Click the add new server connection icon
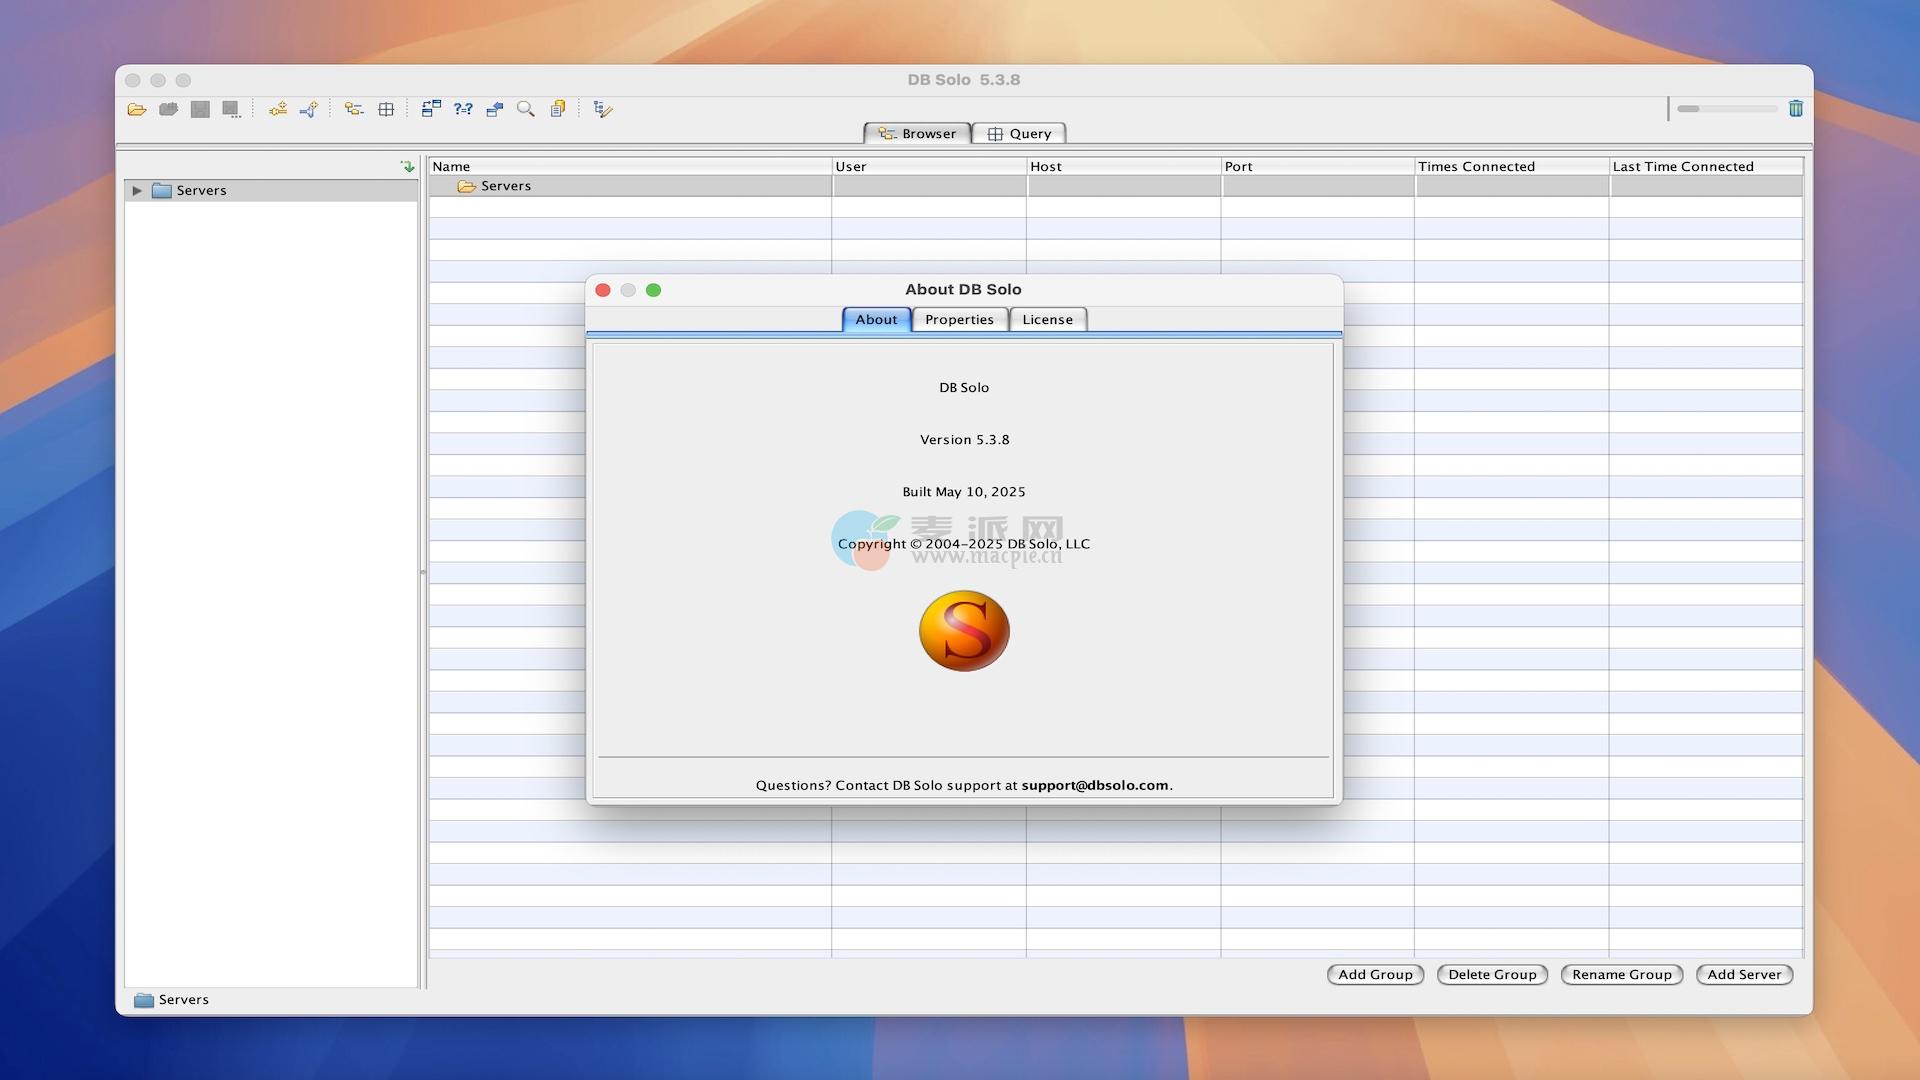This screenshot has height=1080, width=1920. click(278, 109)
